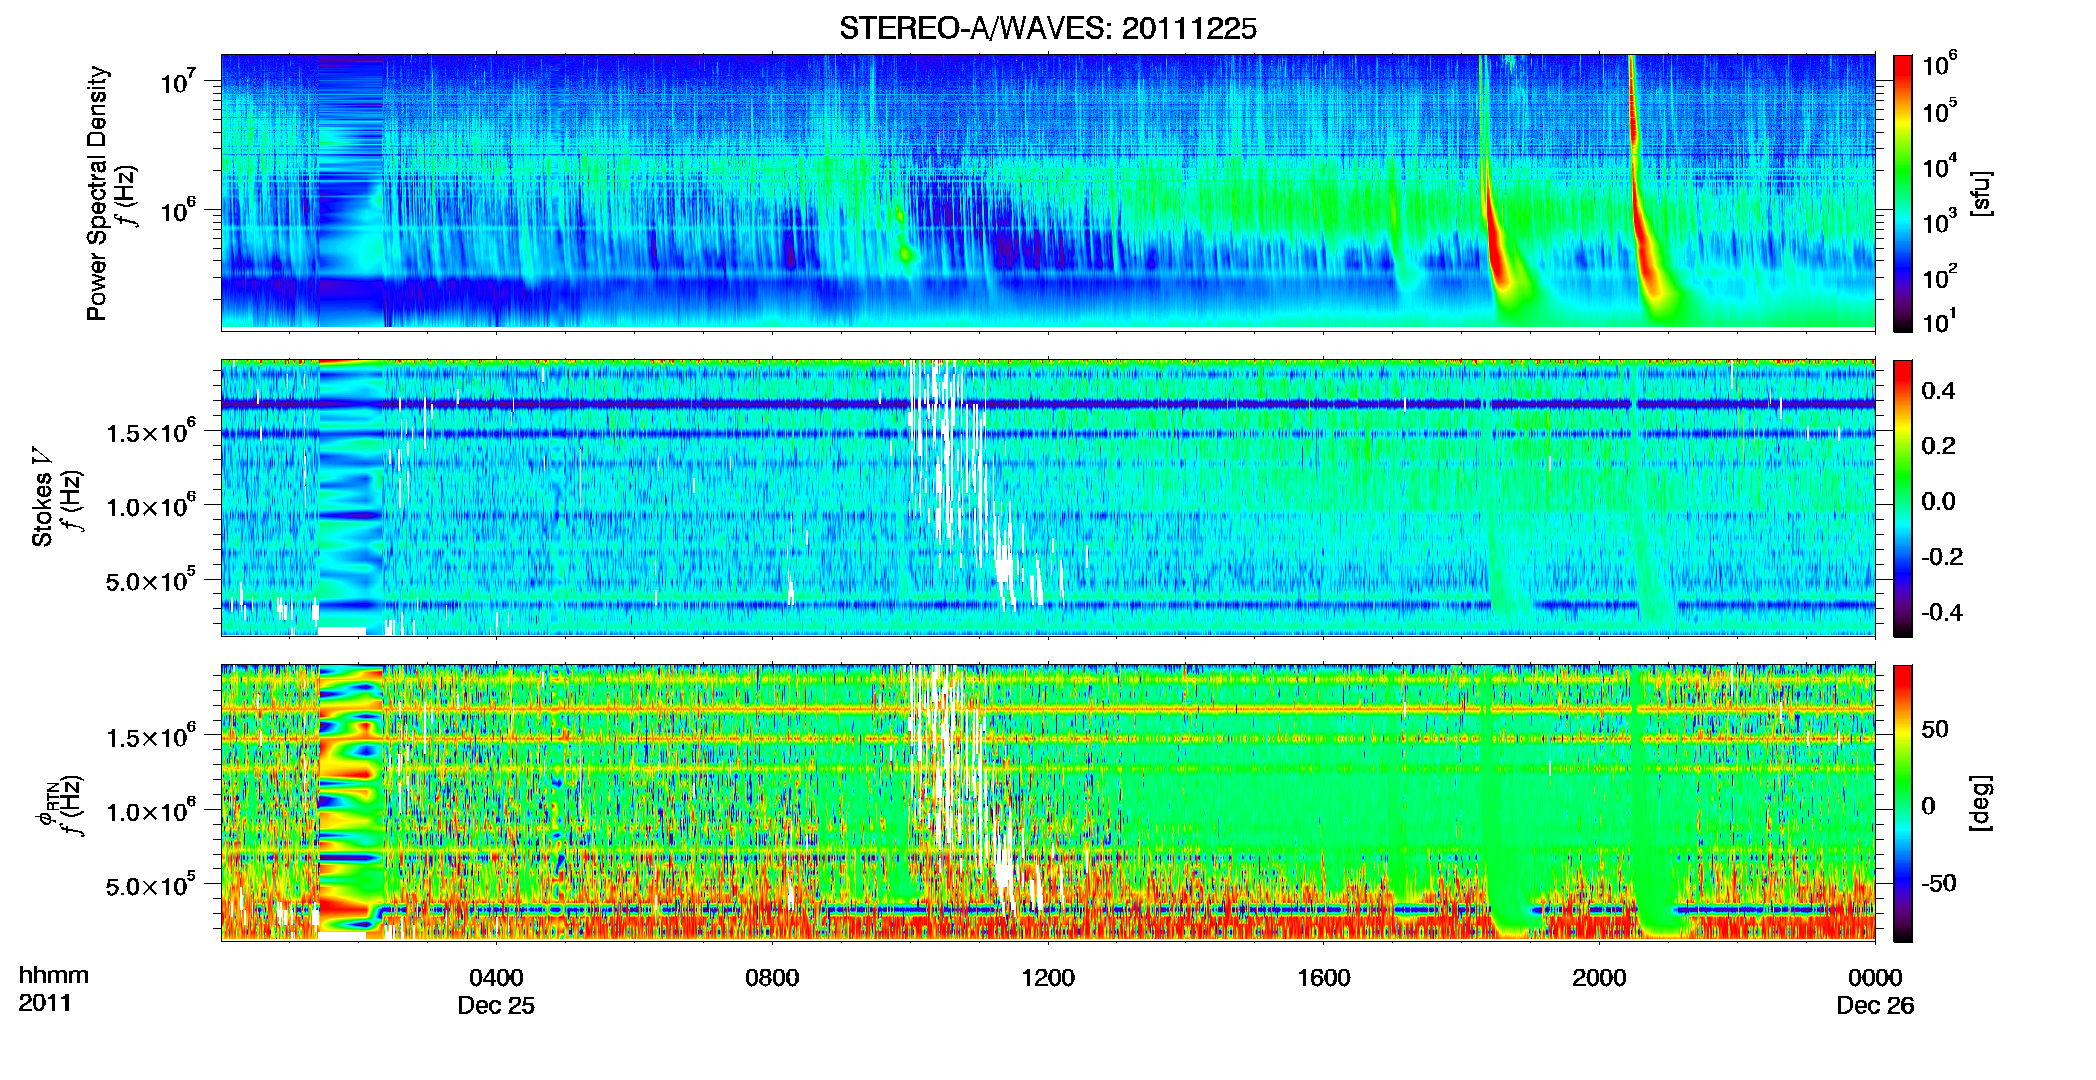Click the [sfu] colorbar unit label
The height and width of the screenshot is (1080, 2096).
pyautogui.click(x=1982, y=193)
